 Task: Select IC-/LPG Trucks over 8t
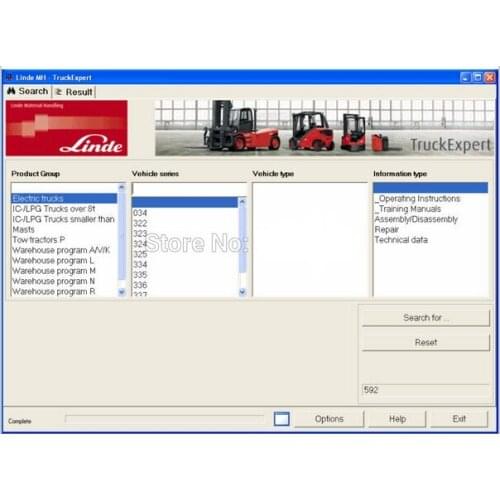[x=64, y=209]
